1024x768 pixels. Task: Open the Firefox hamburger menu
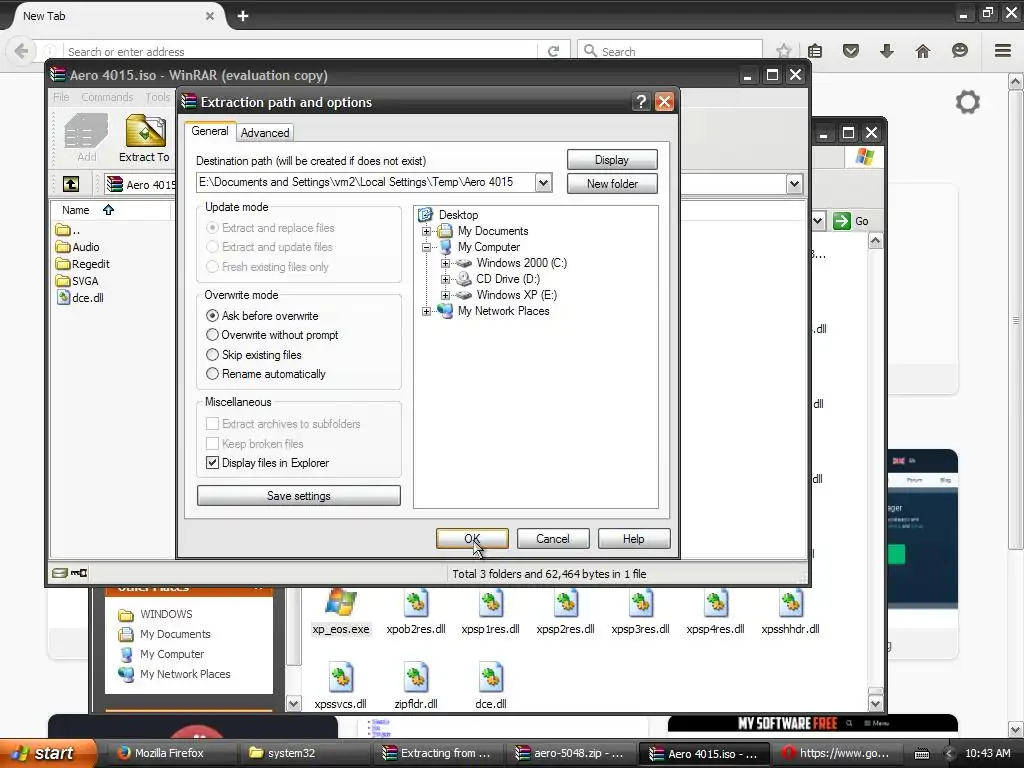click(1003, 51)
